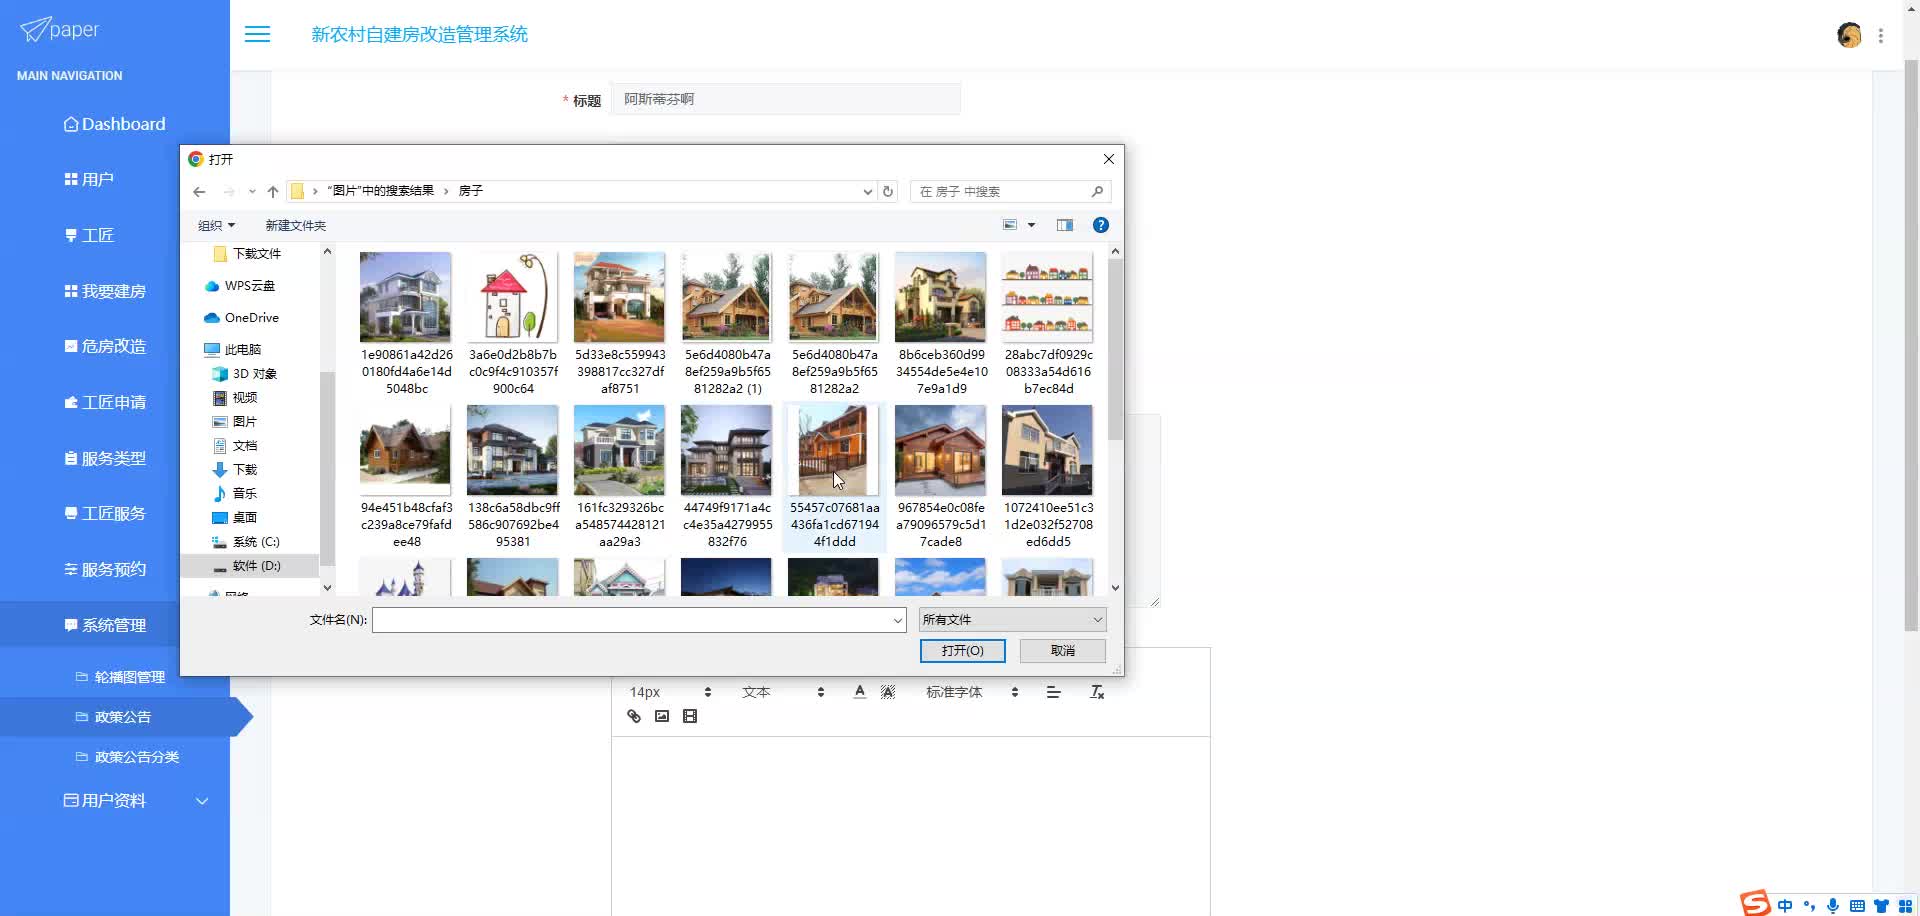Open the main navigation hamburger menu
This screenshot has width=1920, height=916.
(x=257, y=34)
